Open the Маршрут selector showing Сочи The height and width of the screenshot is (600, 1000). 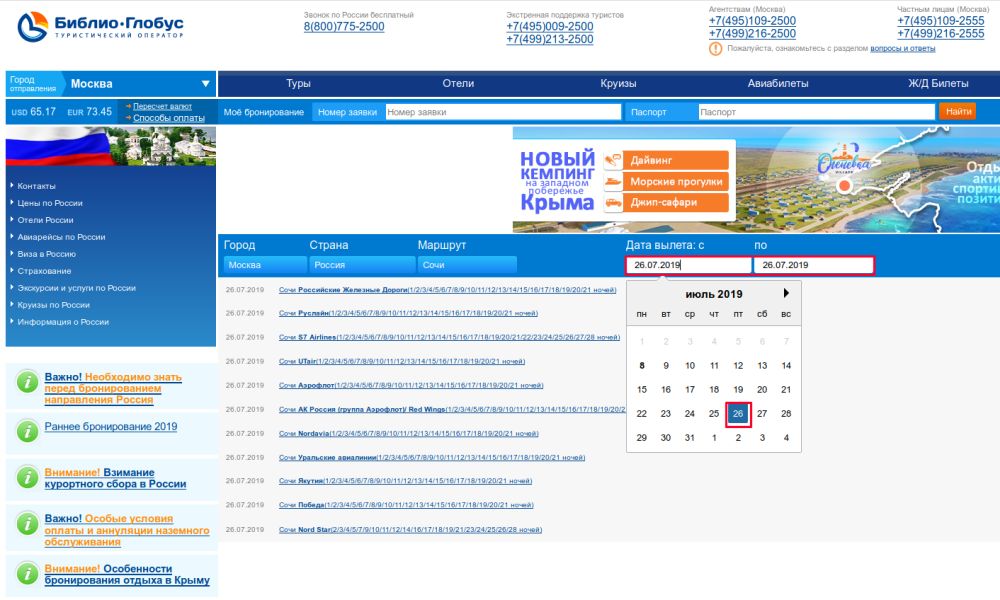467,265
